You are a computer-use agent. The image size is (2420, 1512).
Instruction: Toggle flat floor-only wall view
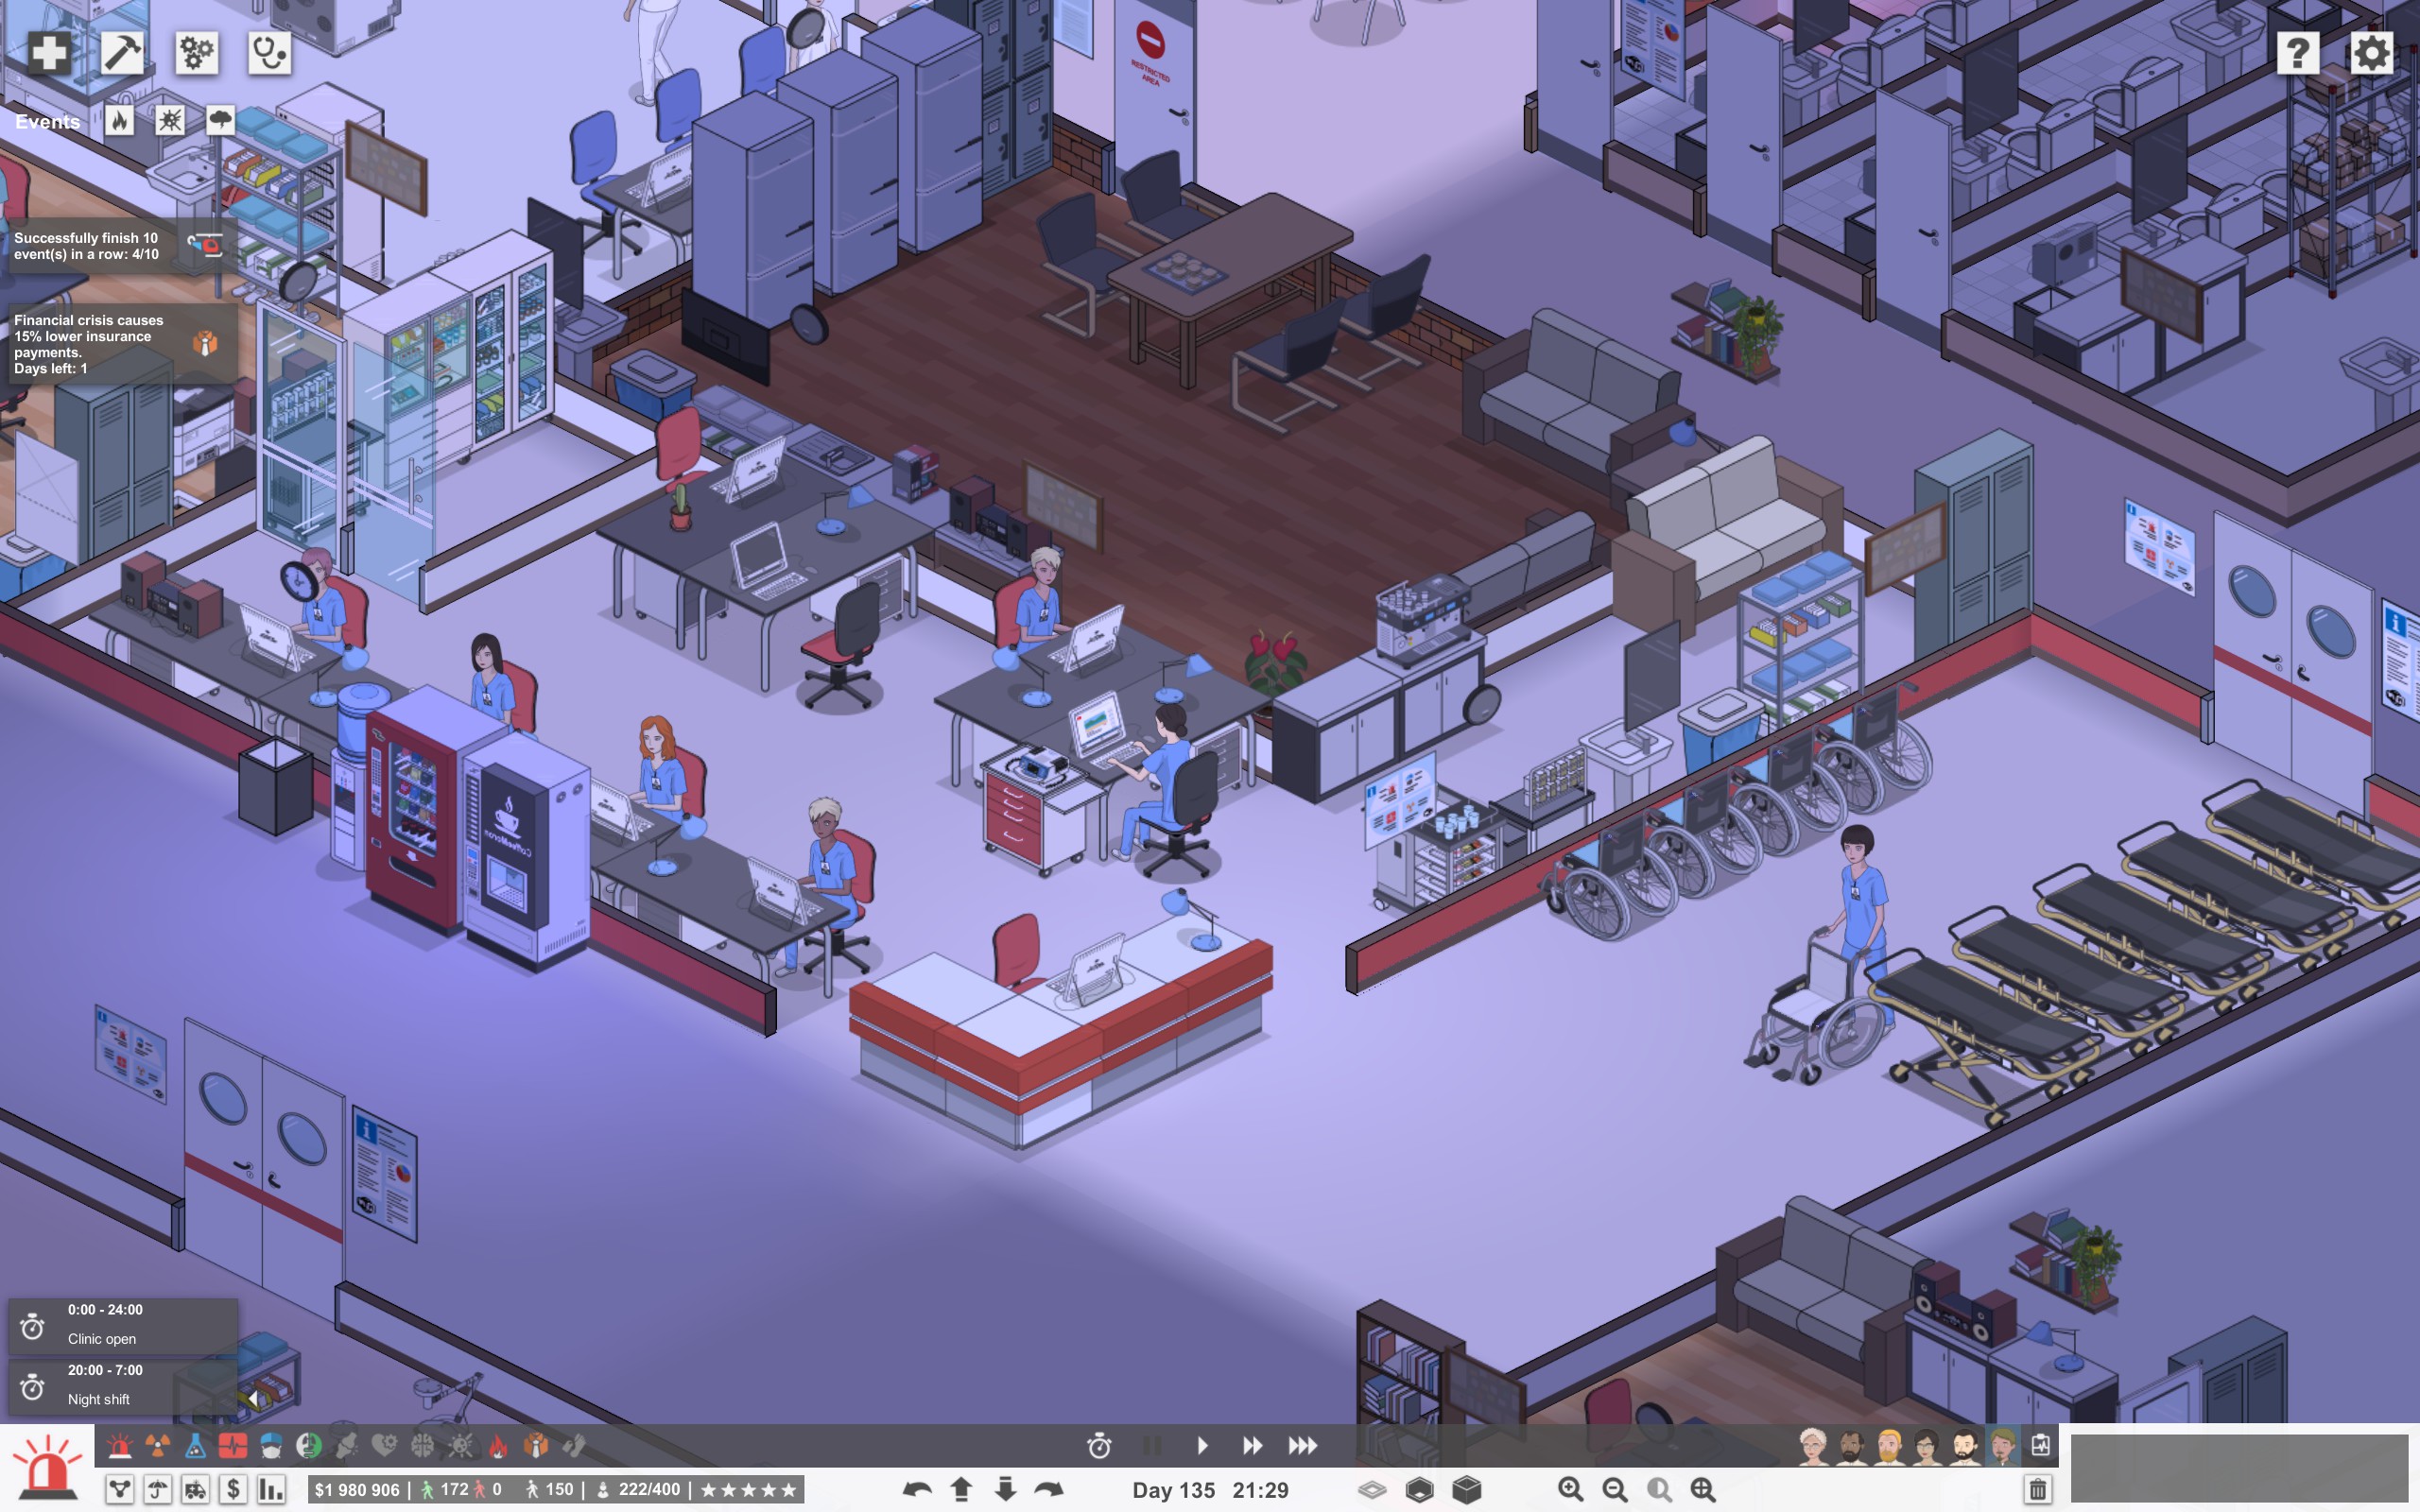pos(1372,1490)
